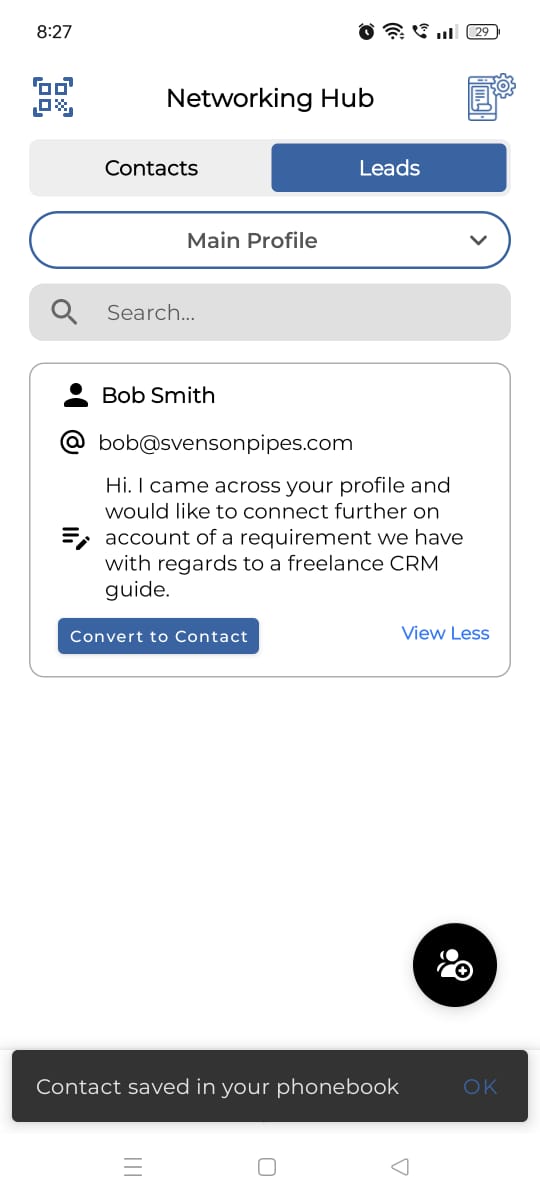This screenshot has width=540, height=1200.
Task: Select the Leads tab
Action: coord(389,168)
